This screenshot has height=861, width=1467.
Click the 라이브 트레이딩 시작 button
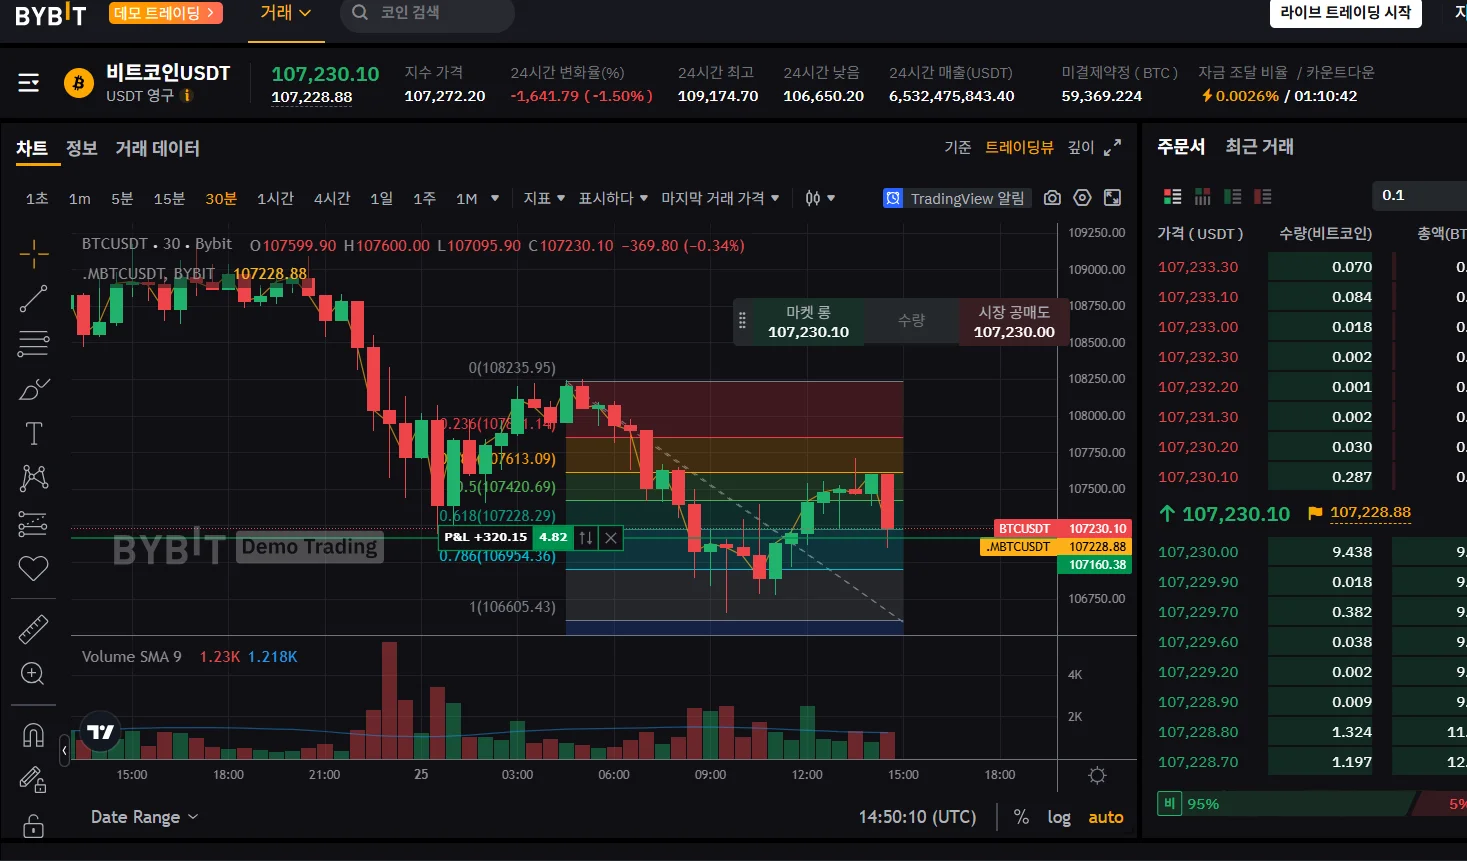(1346, 13)
